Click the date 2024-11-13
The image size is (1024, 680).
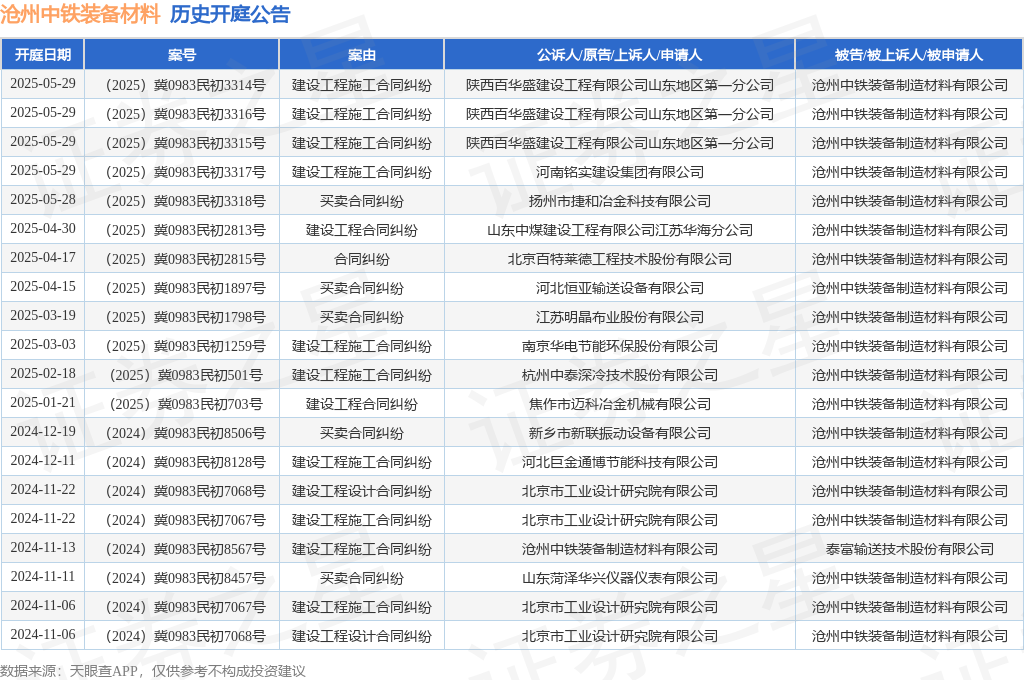point(43,547)
